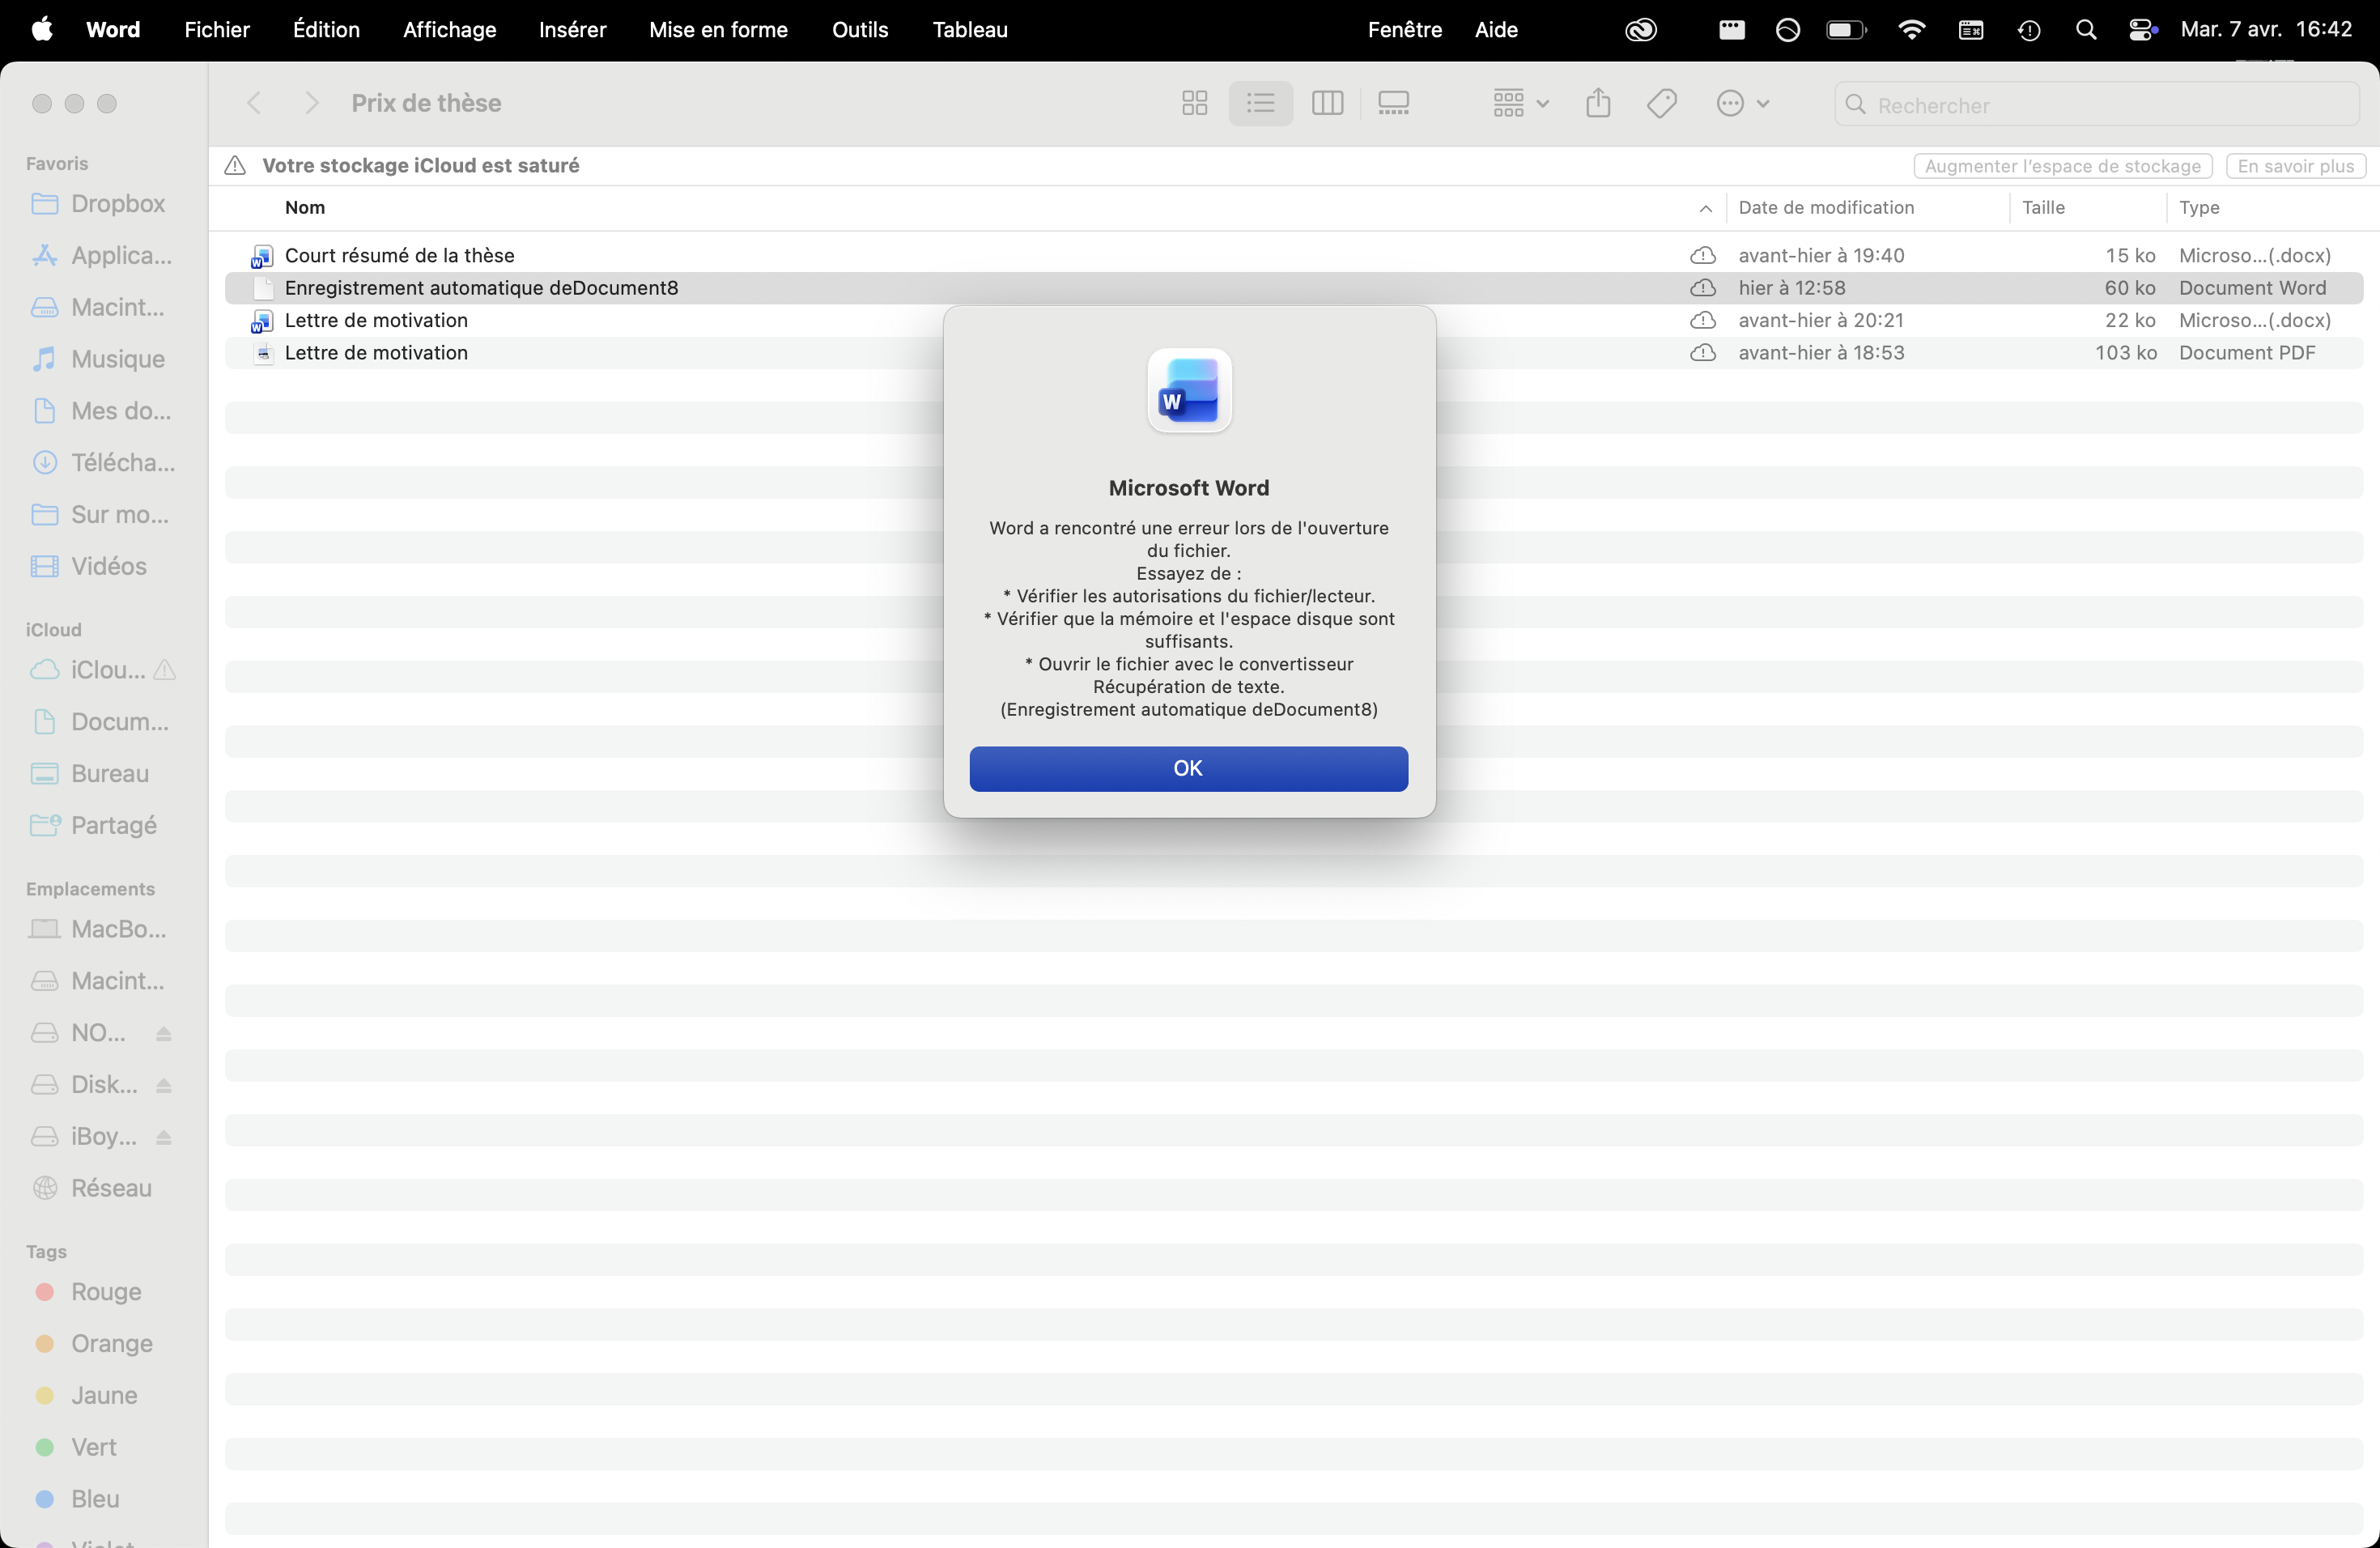Select Court résumé de la thèse file

click(1294, 255)
